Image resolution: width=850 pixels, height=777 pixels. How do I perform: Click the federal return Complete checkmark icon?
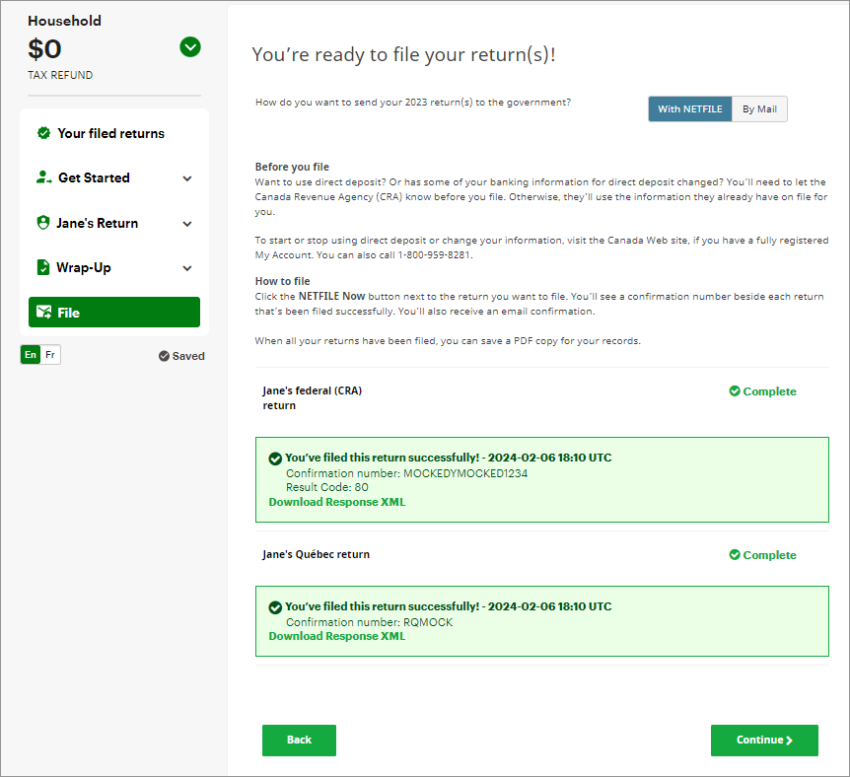734,392
